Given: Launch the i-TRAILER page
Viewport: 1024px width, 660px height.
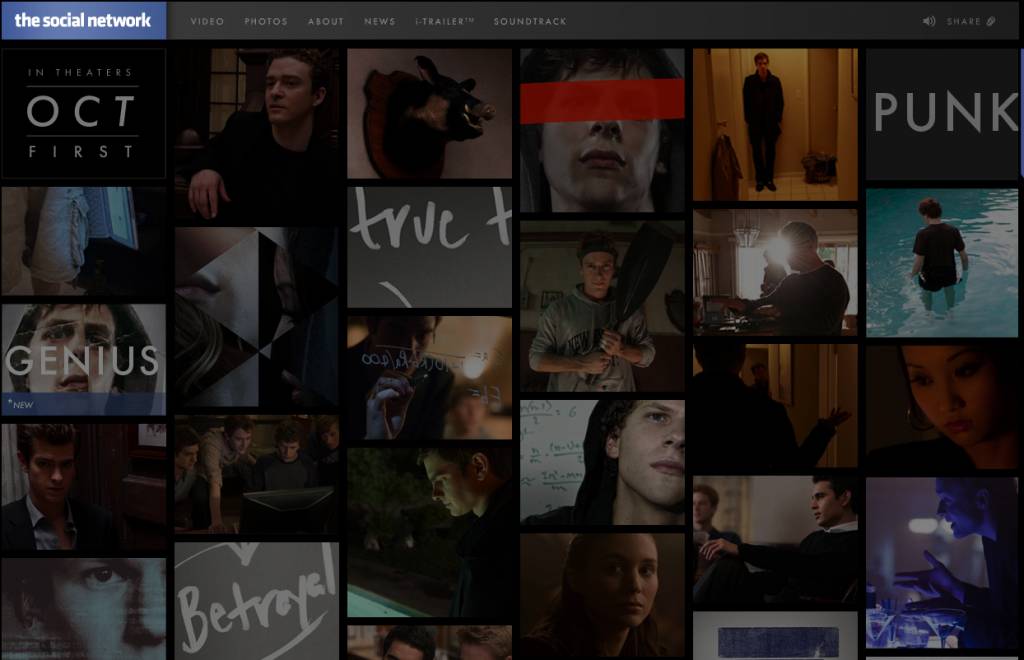Looking at the screenshot, I should tap(444, 22).
